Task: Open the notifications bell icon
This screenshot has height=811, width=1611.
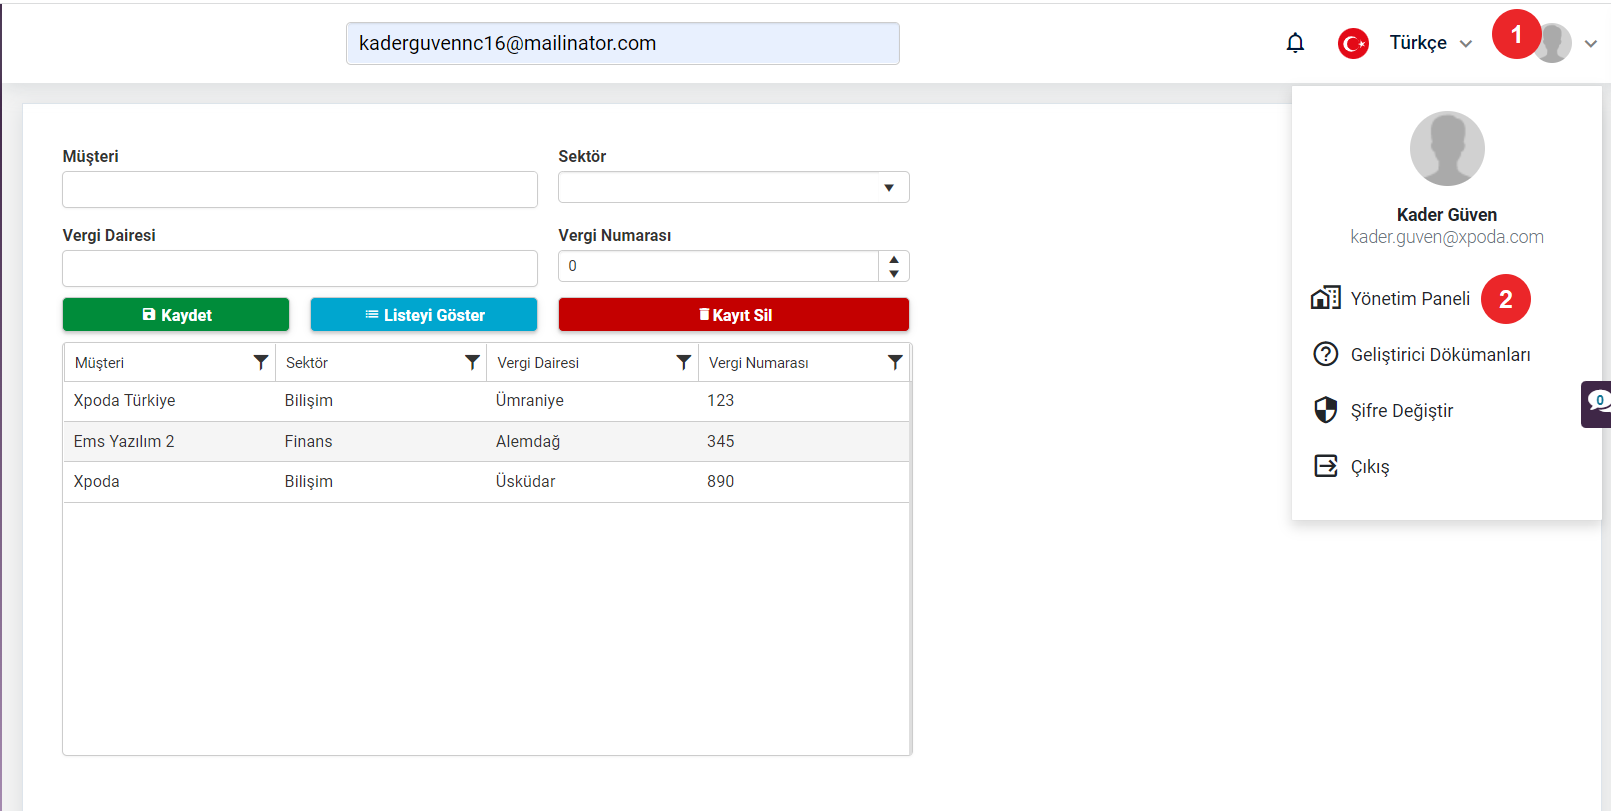Action: (1295, 43)
